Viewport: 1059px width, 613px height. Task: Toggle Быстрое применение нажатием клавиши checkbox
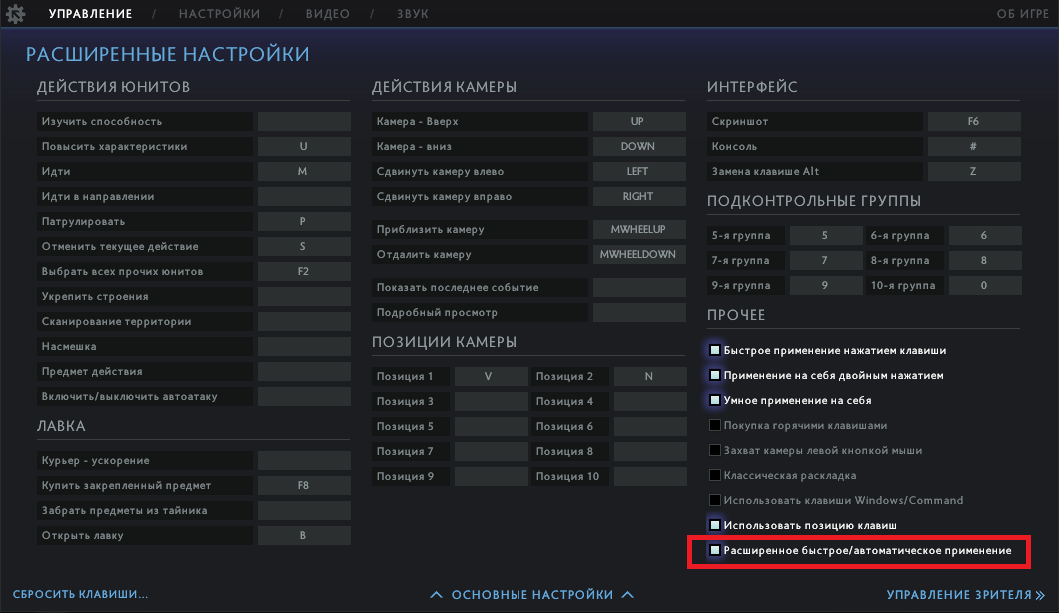coord(715,351)
